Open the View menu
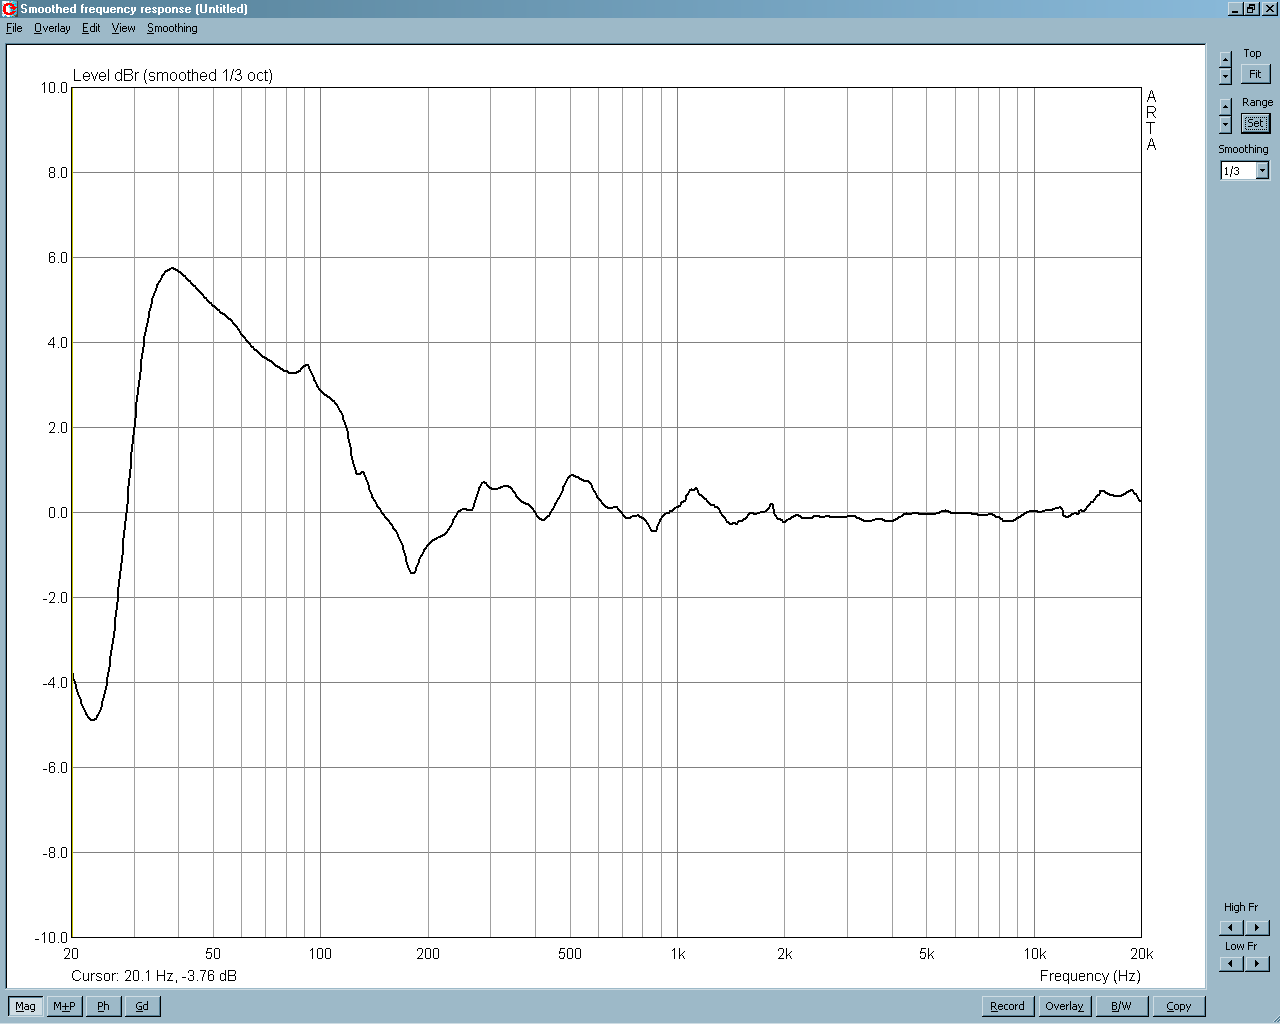Image resolution: width=1280 pixels, height=1024 pixels. coord(123,28)
